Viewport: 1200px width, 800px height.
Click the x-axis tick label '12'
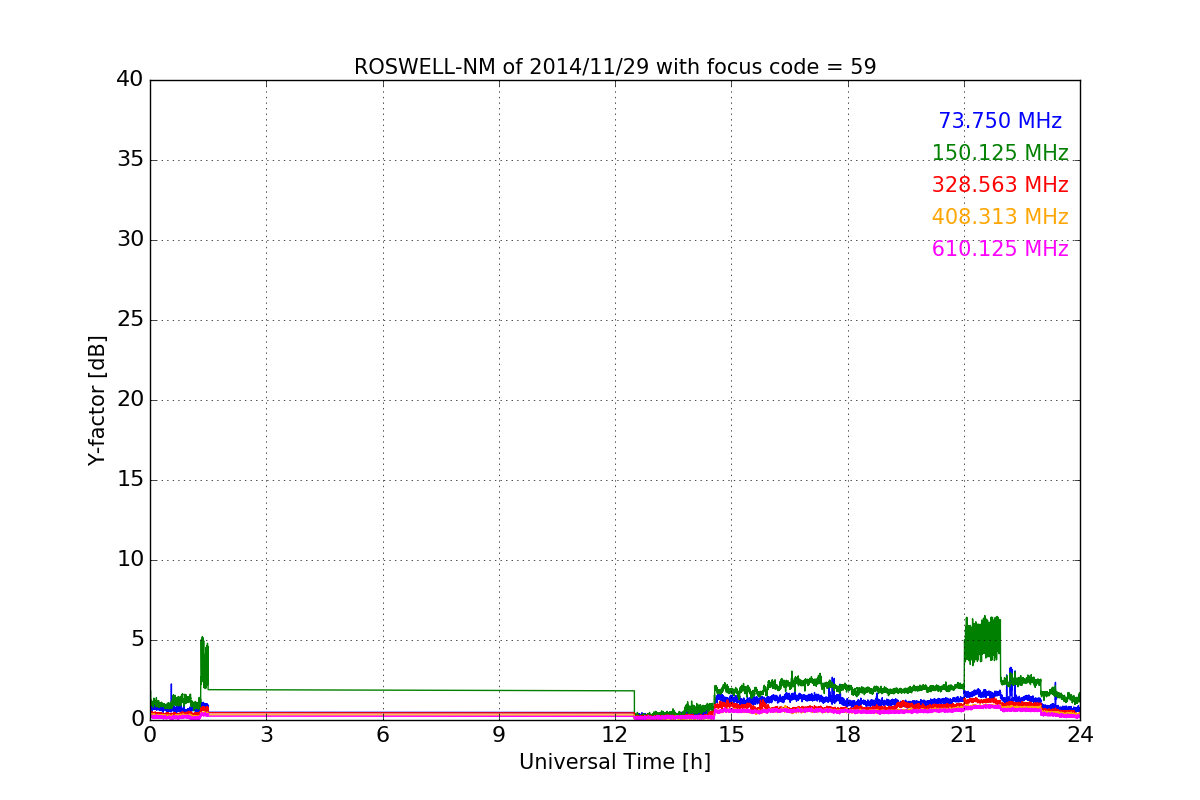coord(615,735)
